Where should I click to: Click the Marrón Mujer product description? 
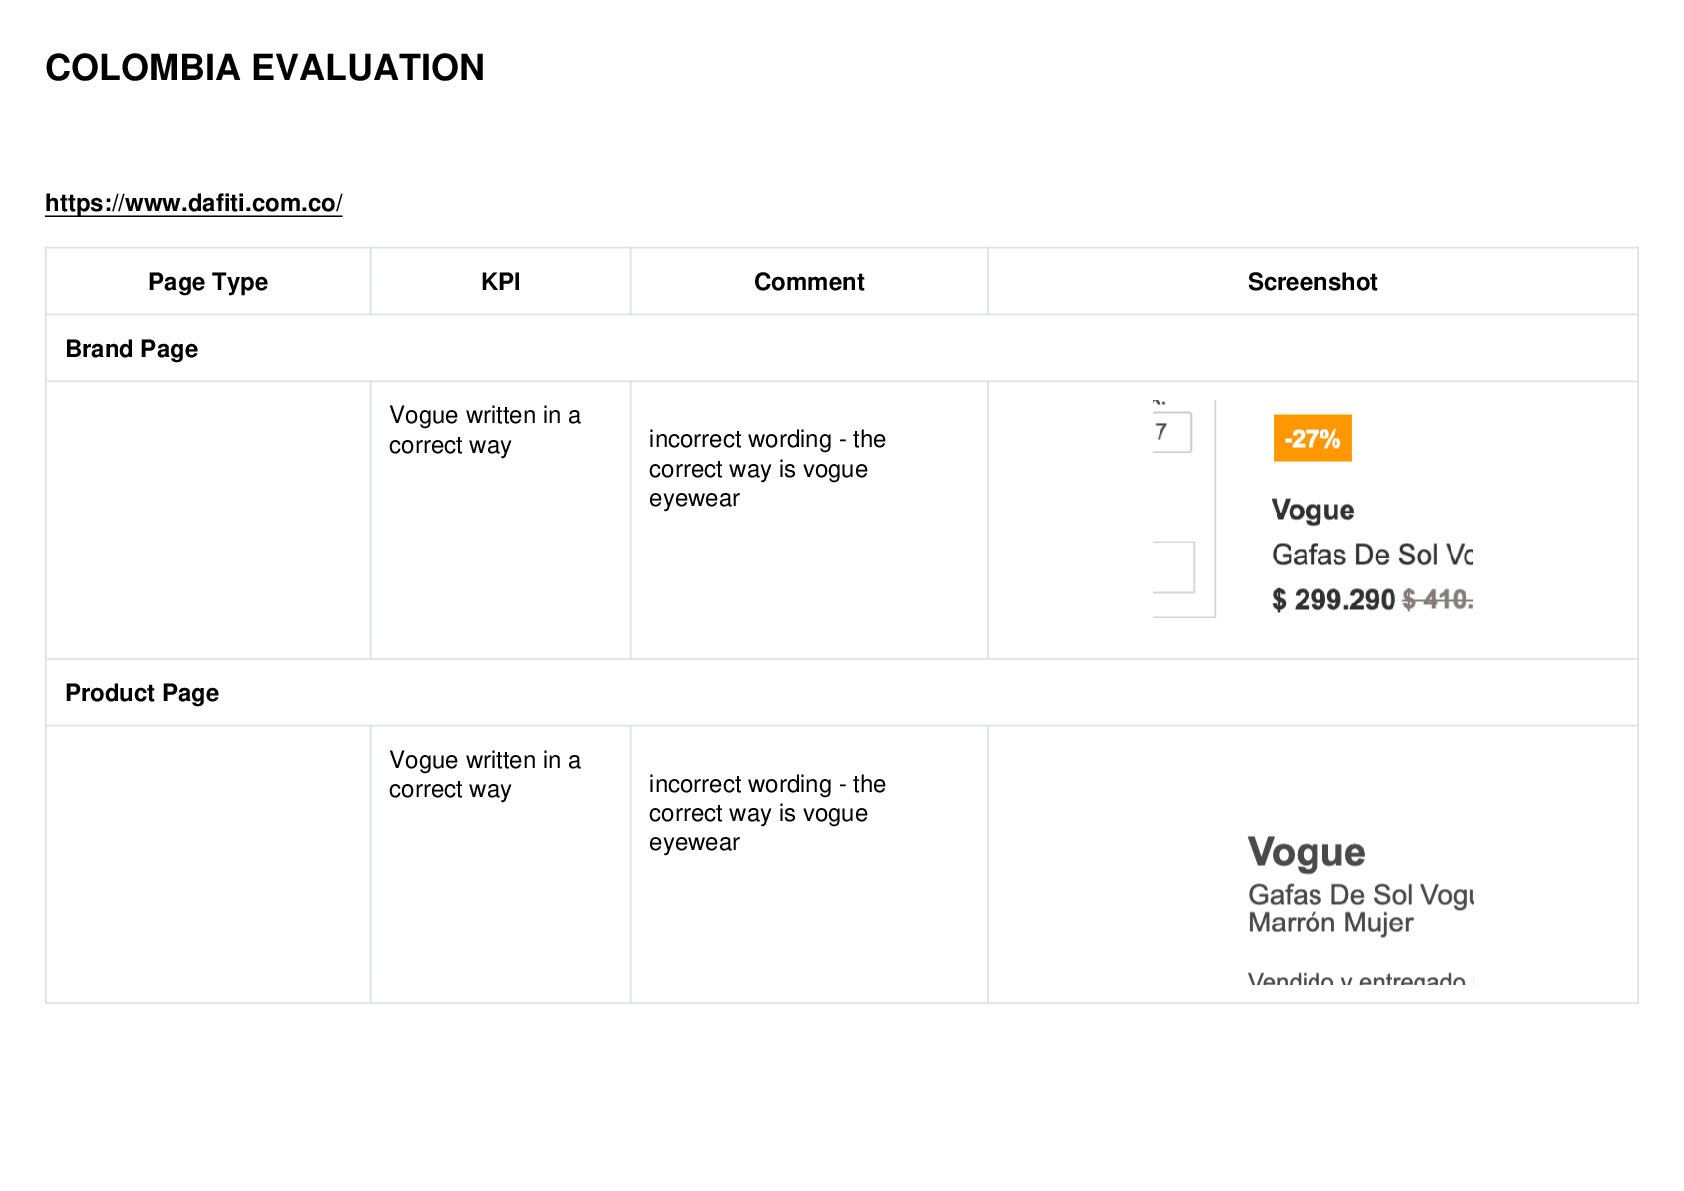(1330, 922)
